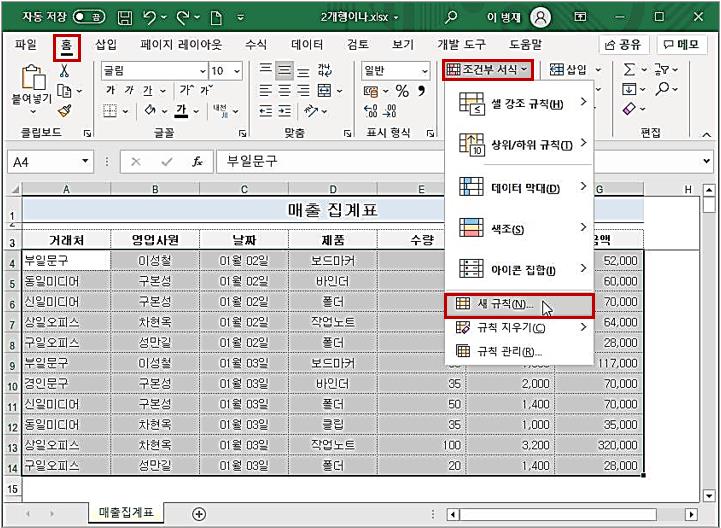Select the 매출집계표 sheet tab
Image resolution: width=721 pixels, height=528 pixels.
126,512
